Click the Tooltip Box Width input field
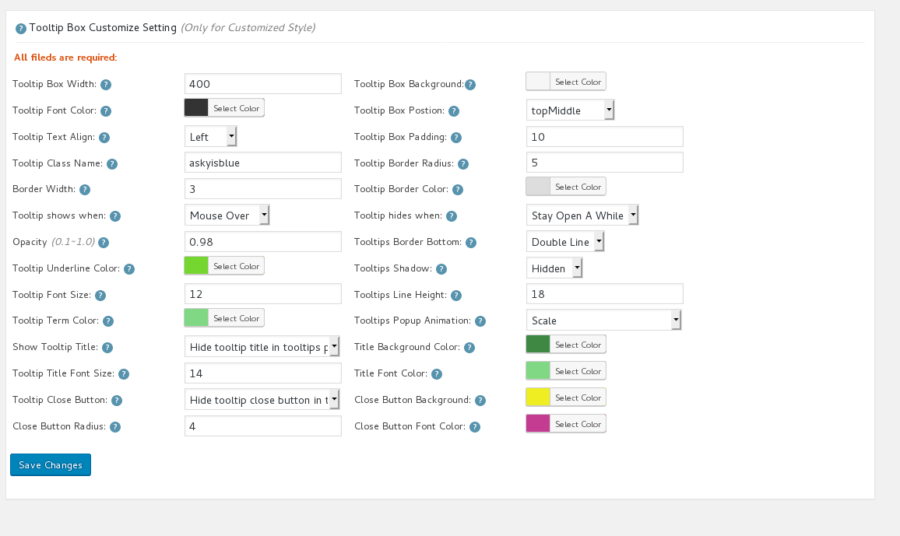Image resolution: width=900 pixels, height=536 pixels. [263, 84]
